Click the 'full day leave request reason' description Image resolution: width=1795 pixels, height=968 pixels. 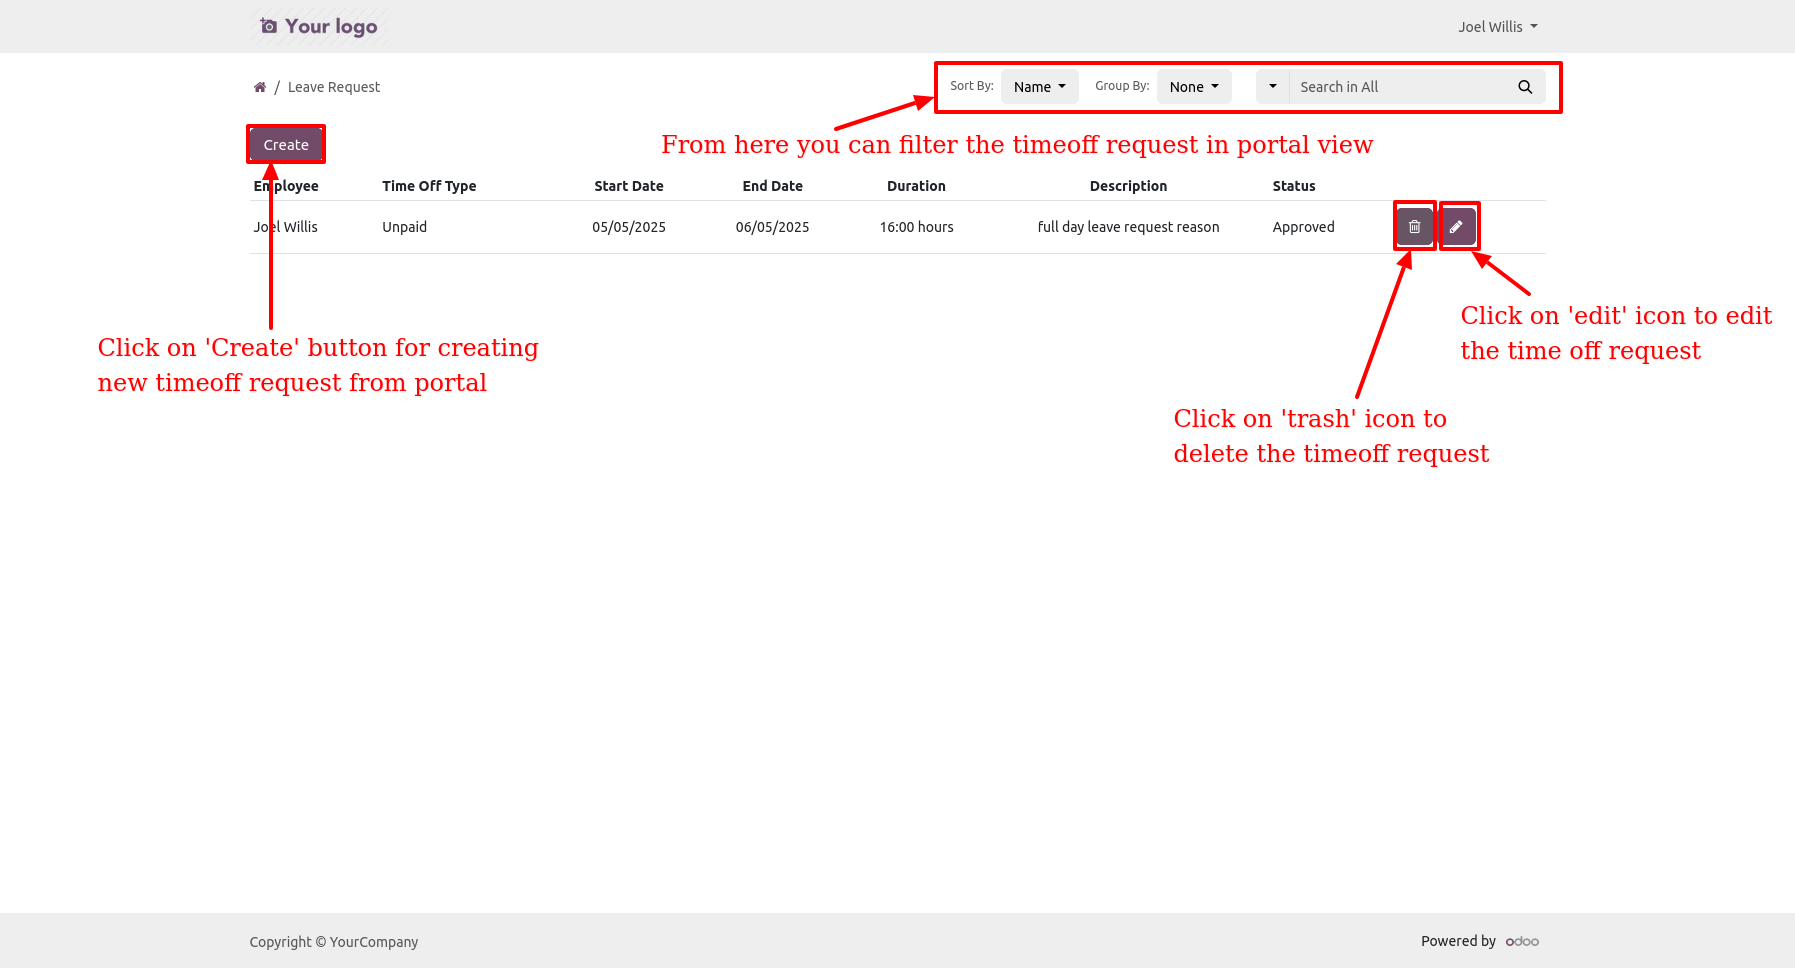pos(1128,227)
